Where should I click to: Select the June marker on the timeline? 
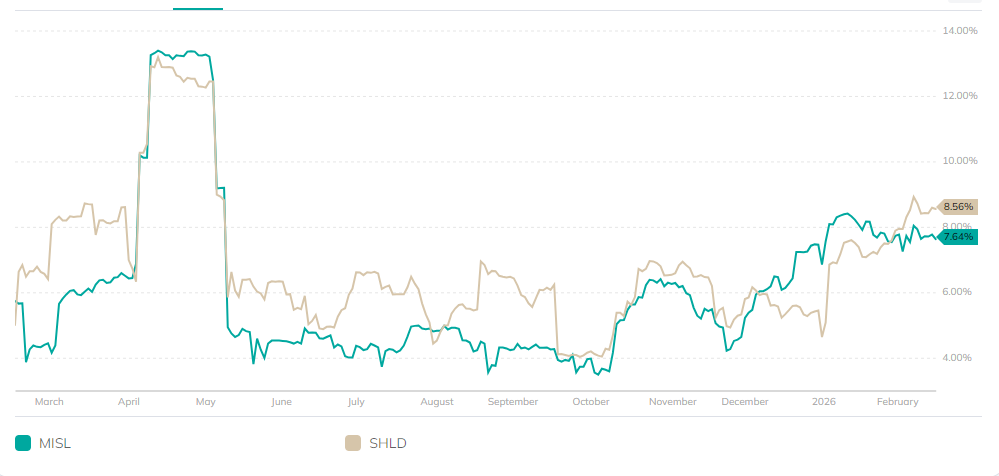[281, 402]
